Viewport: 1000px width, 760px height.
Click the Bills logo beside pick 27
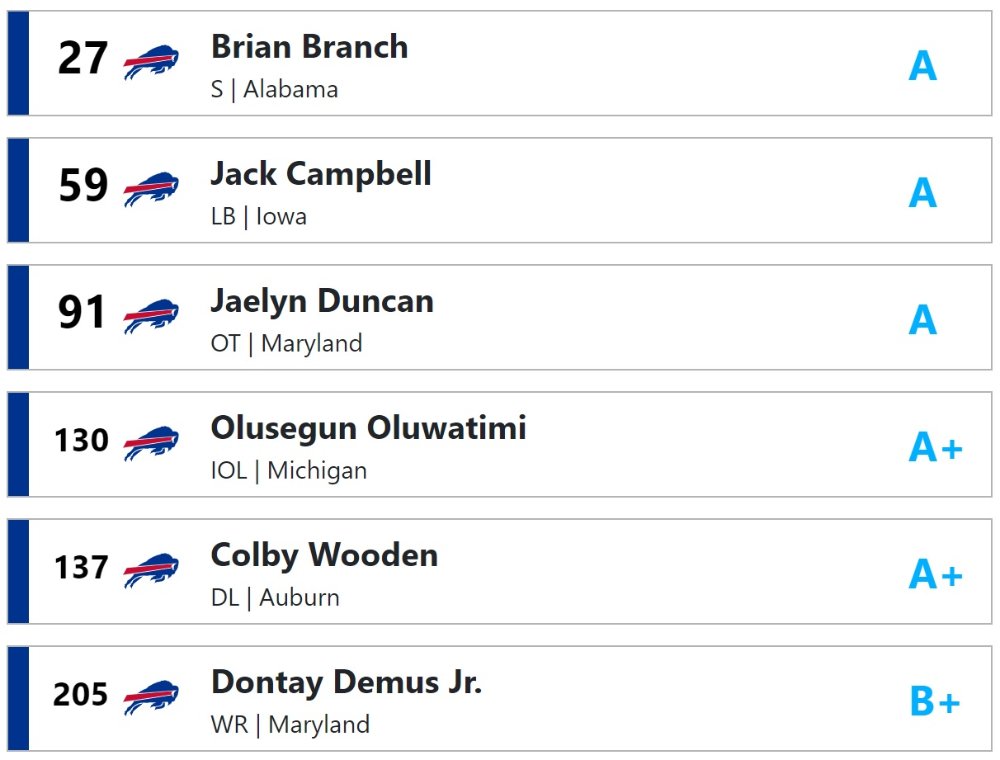point(151,61)
